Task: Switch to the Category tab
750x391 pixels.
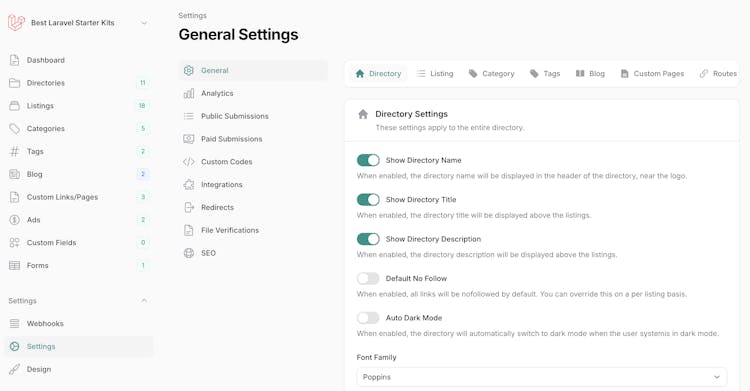Action: (x=491, y=74)
